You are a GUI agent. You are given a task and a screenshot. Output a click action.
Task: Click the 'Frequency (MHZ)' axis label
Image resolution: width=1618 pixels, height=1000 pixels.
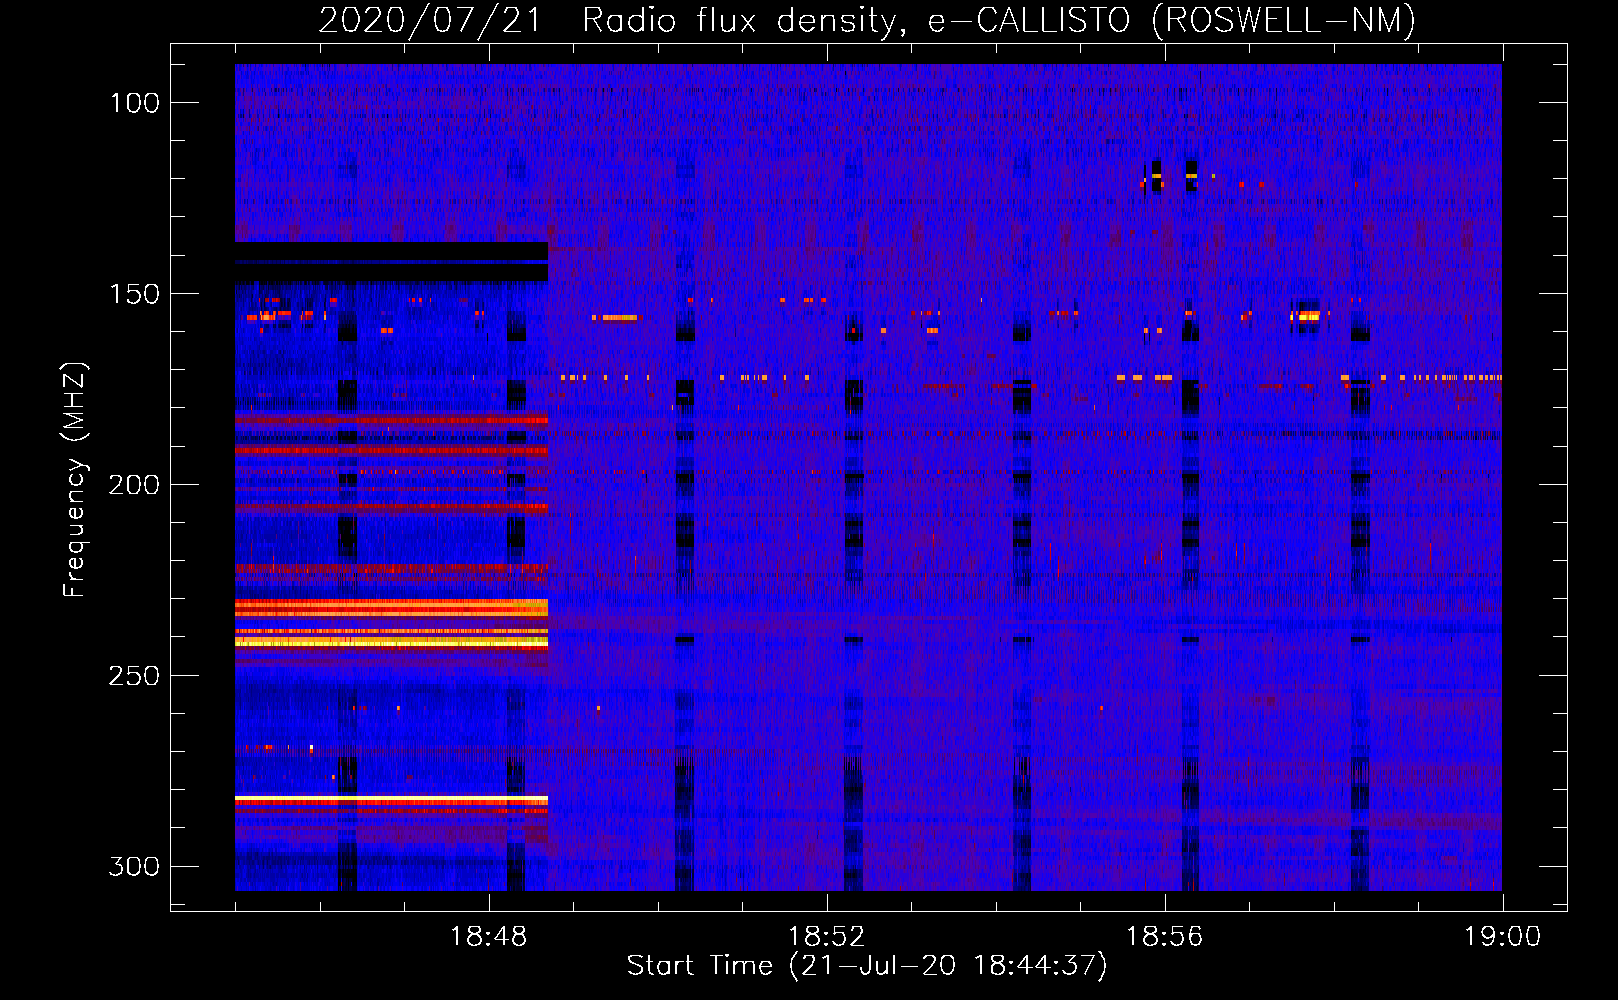(75, 479)
